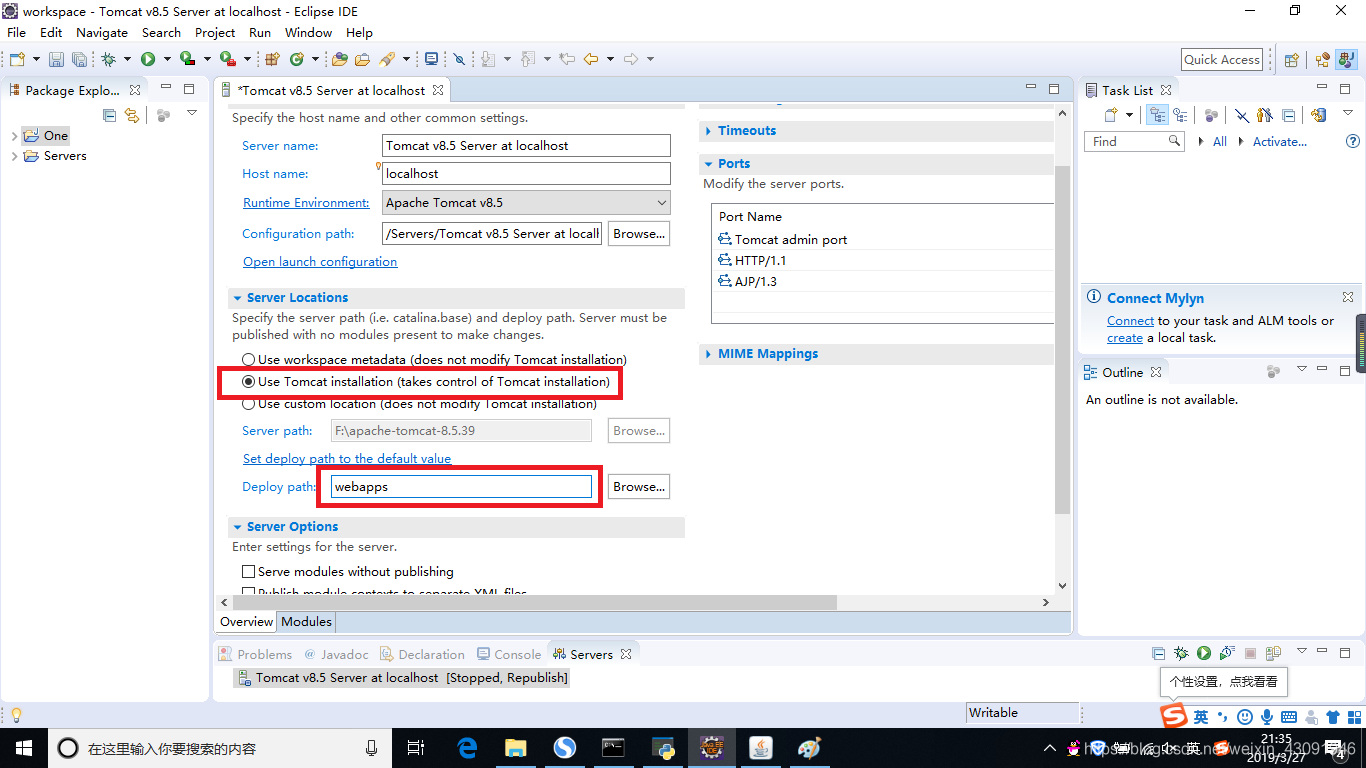Click the Server name input field
This screenshot has height=768, width=1366.
click(x=526, y=145)
